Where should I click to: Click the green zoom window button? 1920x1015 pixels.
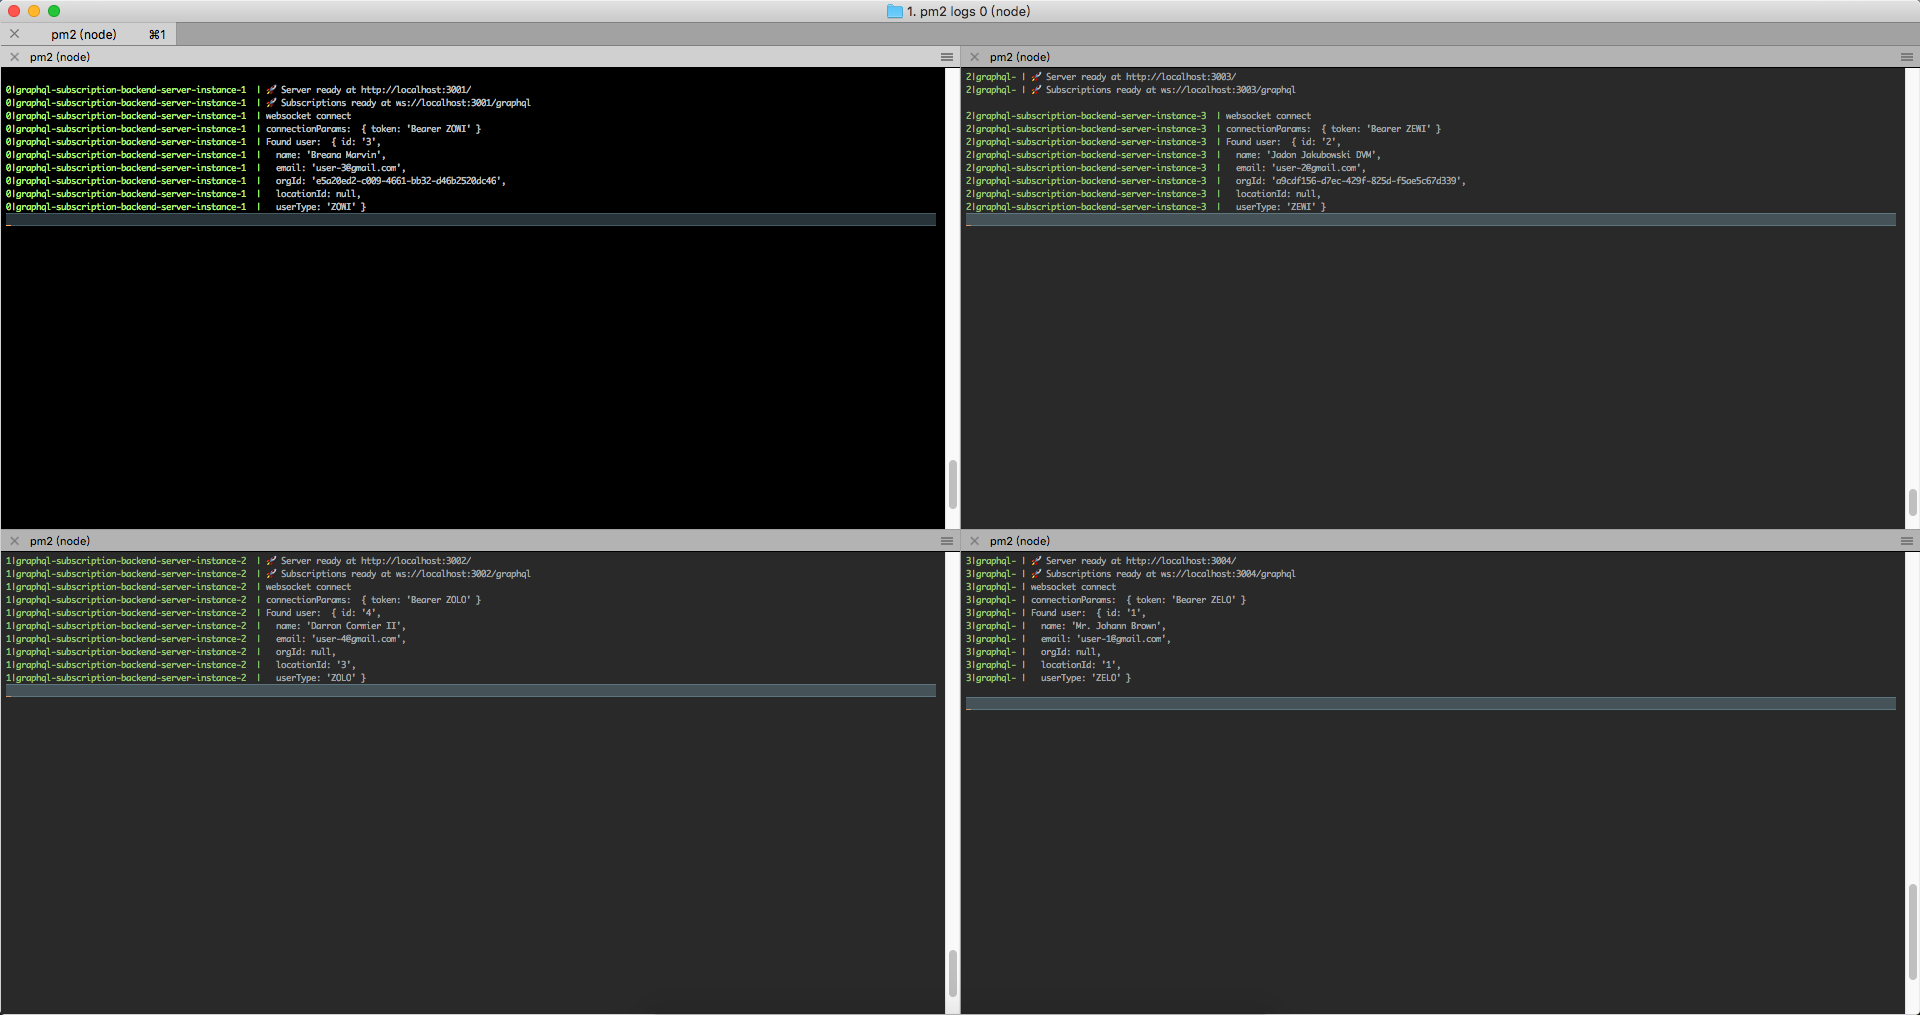pos(54,11)
